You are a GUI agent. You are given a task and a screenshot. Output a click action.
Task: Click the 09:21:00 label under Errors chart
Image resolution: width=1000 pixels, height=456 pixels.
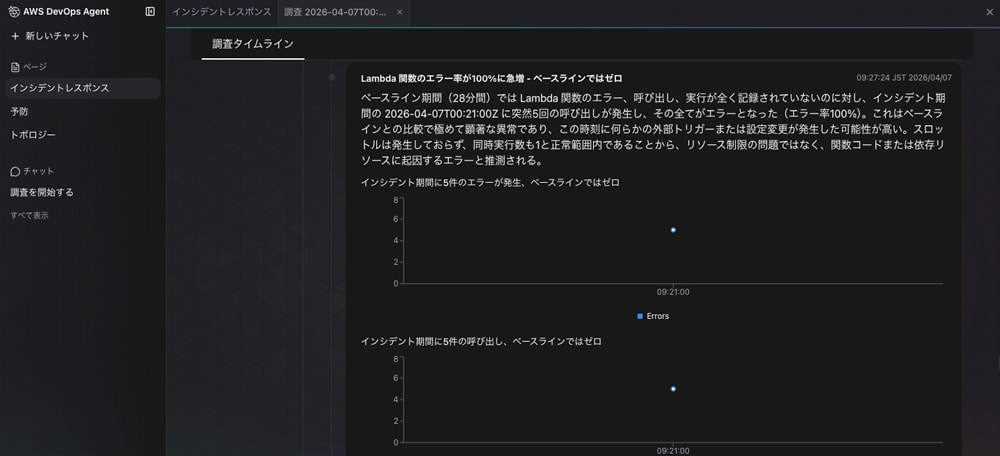click(x=673, y=292)
